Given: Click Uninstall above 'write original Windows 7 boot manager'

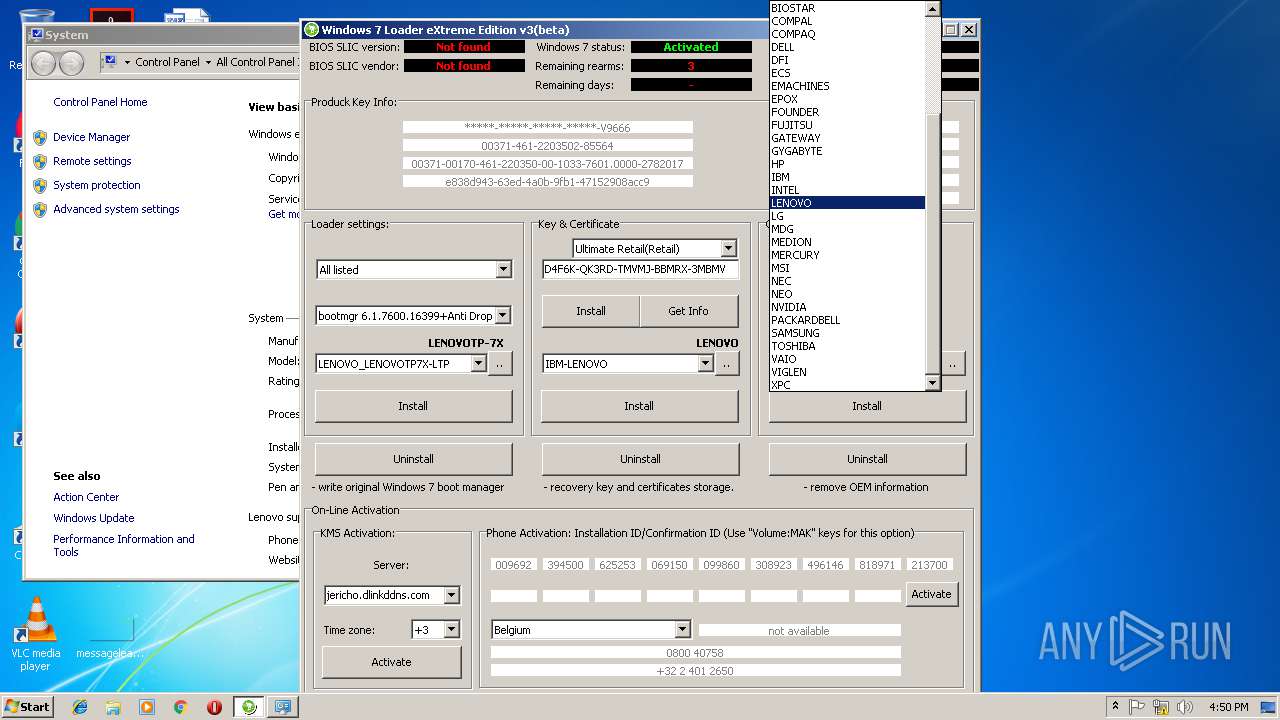Looking at the screenshot, I should pyautogui.click(x=413, y=459).
